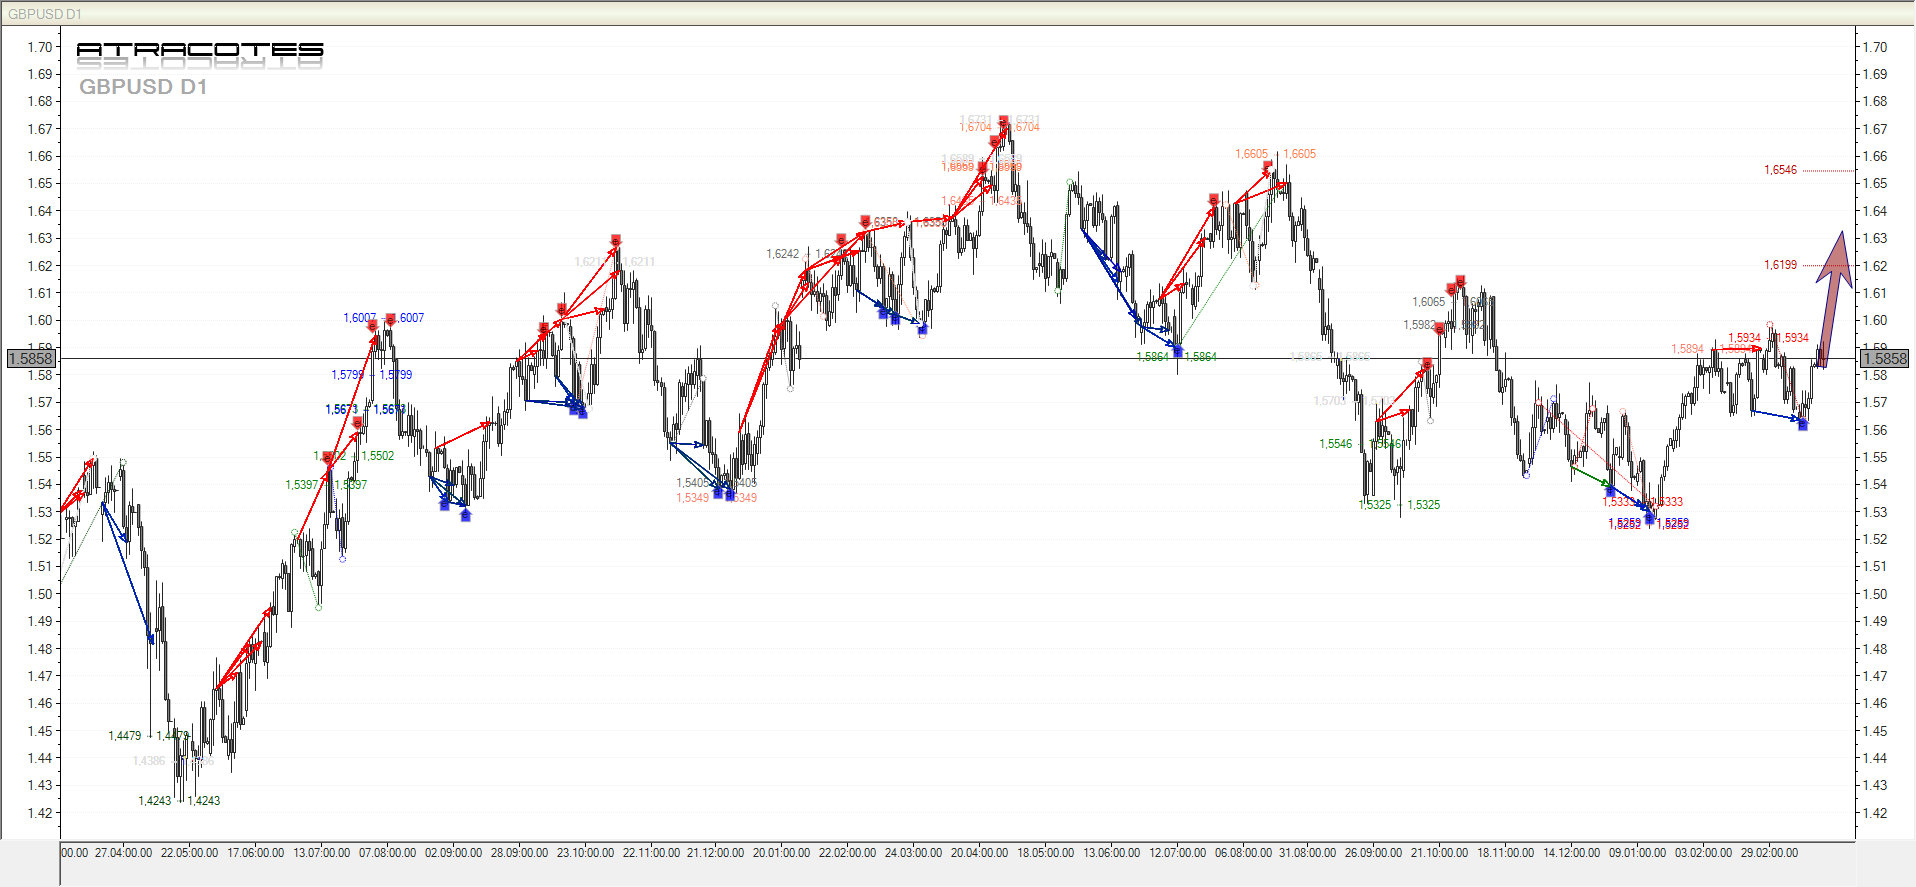This screenshot has height=887, width=1916.
Task: Click 1.69 on the right price axis
Action: tap(1875, 74)
